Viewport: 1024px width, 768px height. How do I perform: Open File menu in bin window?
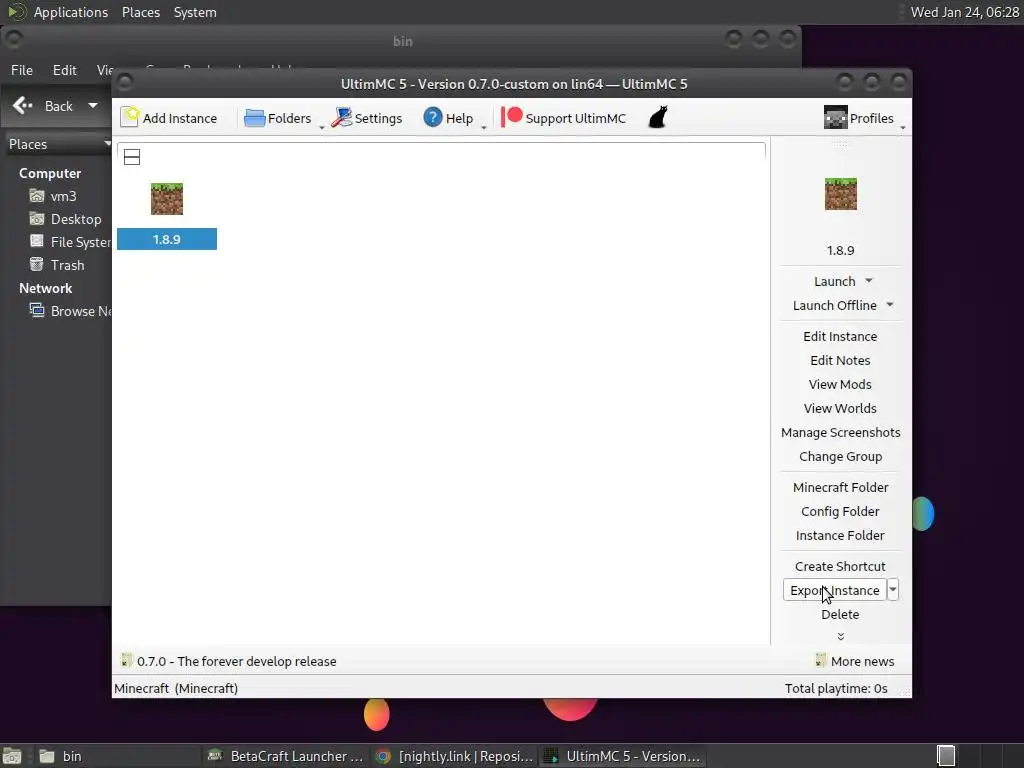coord(22,70)
